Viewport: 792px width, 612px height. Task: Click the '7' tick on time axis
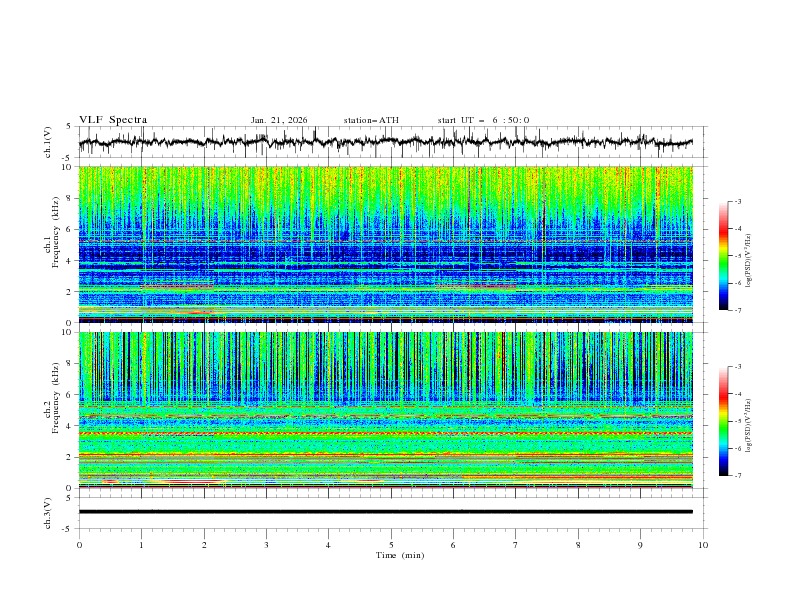(x=516, y=545)
